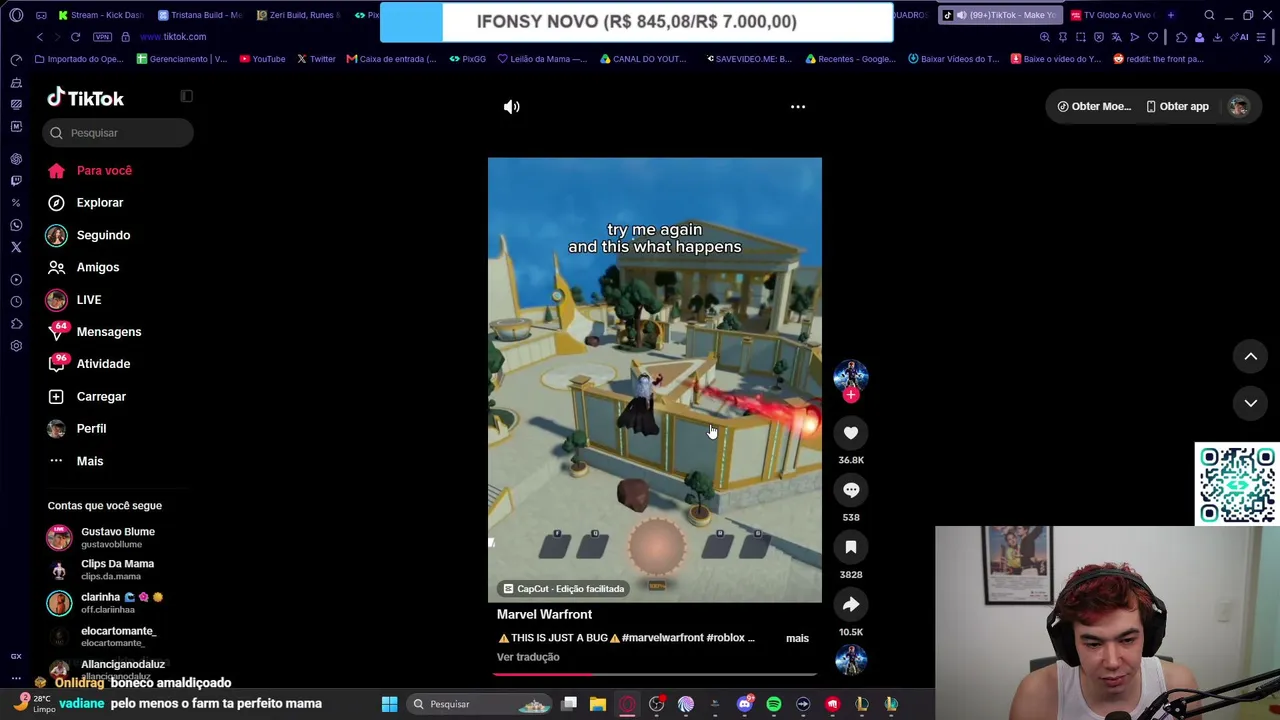Switch to the Zeri Build, Runes tab
Screen dimensions: 1280x720
pos(298,15)
